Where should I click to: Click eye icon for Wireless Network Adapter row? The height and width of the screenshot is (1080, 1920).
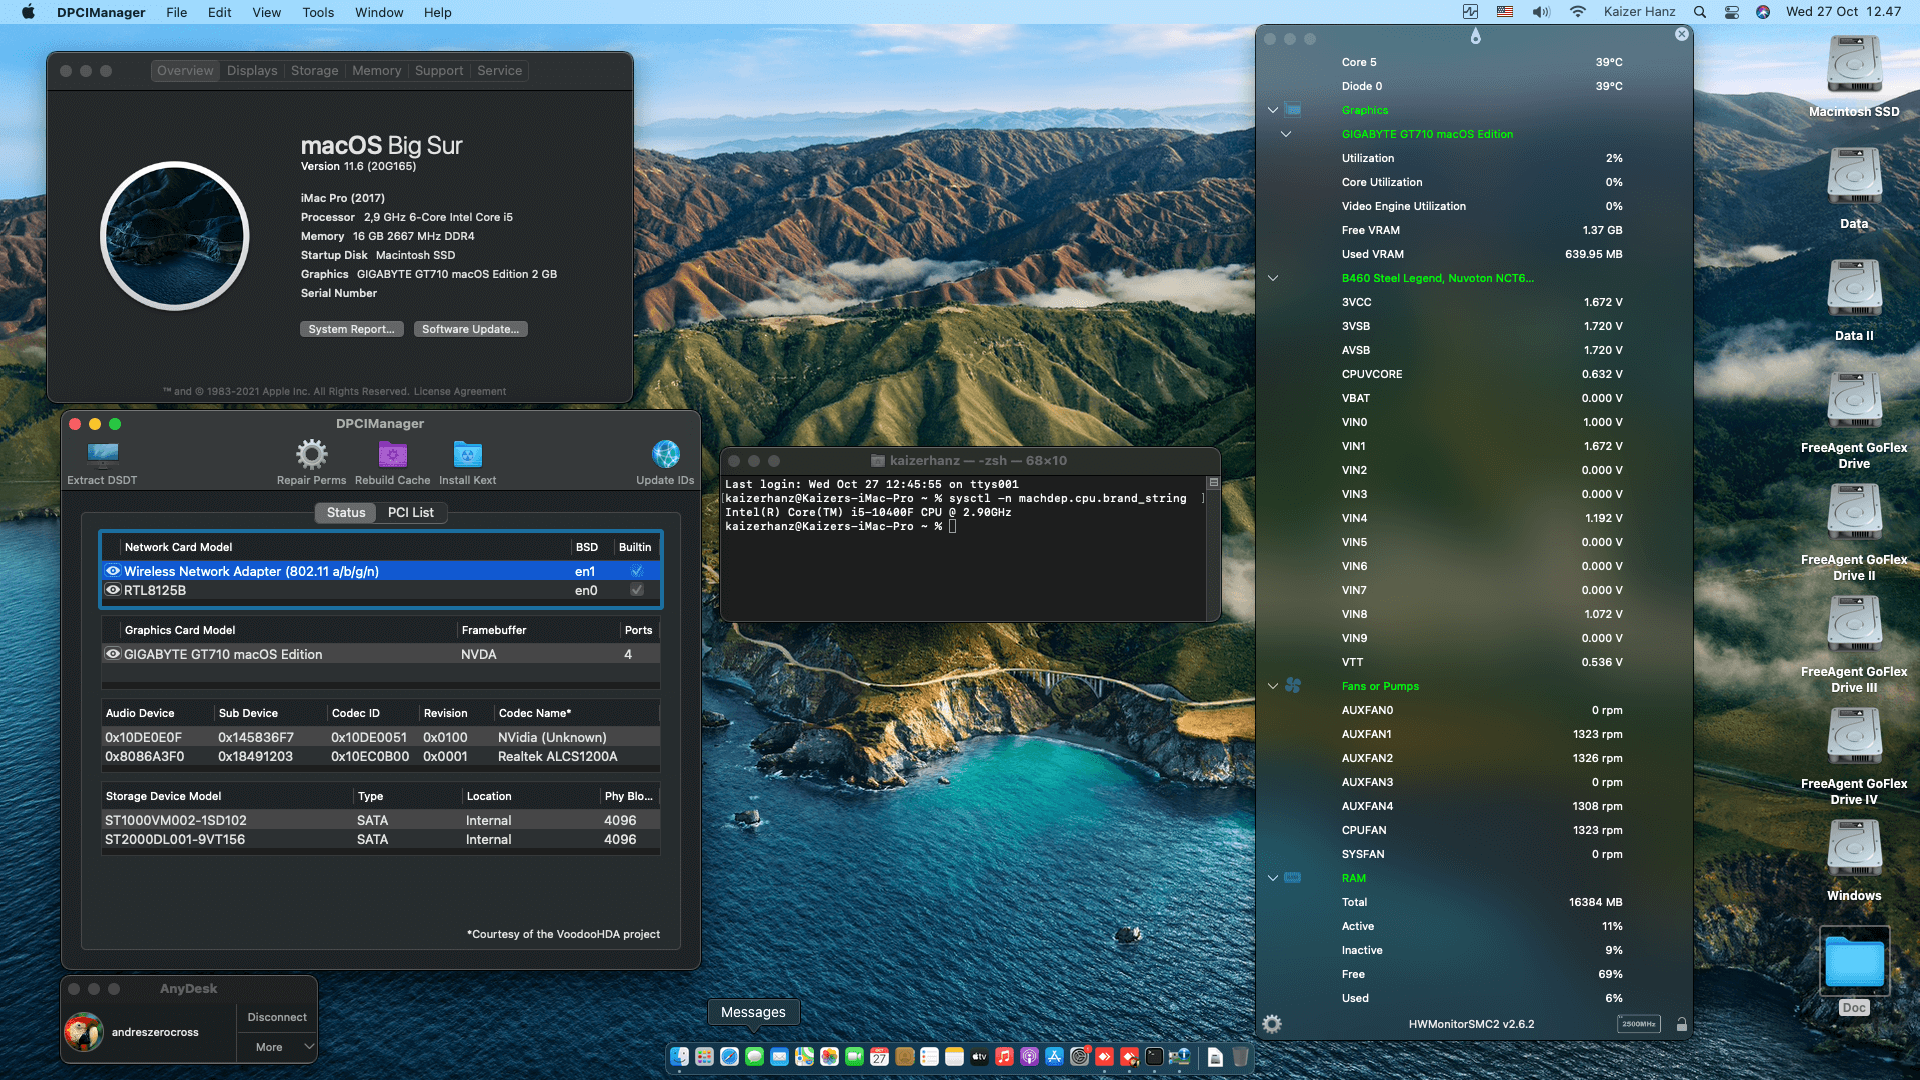point(113,571)
